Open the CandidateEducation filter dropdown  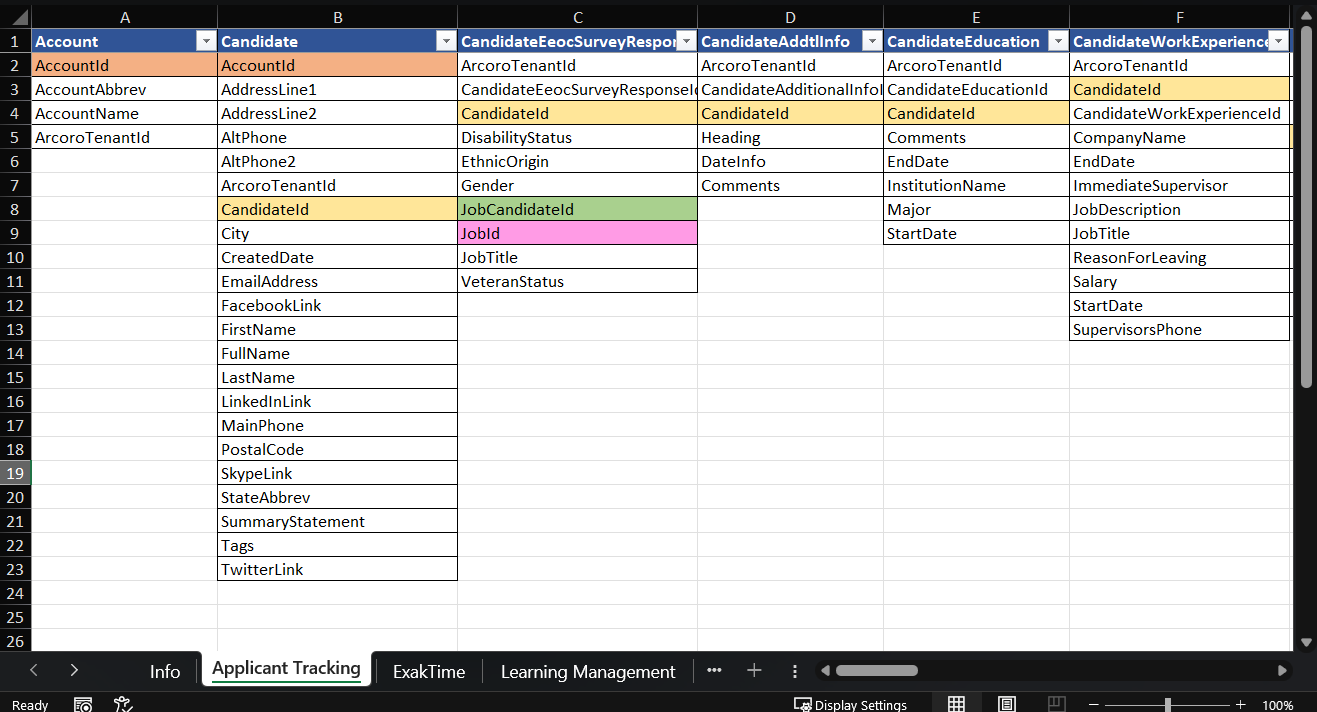click(1058, 41)
